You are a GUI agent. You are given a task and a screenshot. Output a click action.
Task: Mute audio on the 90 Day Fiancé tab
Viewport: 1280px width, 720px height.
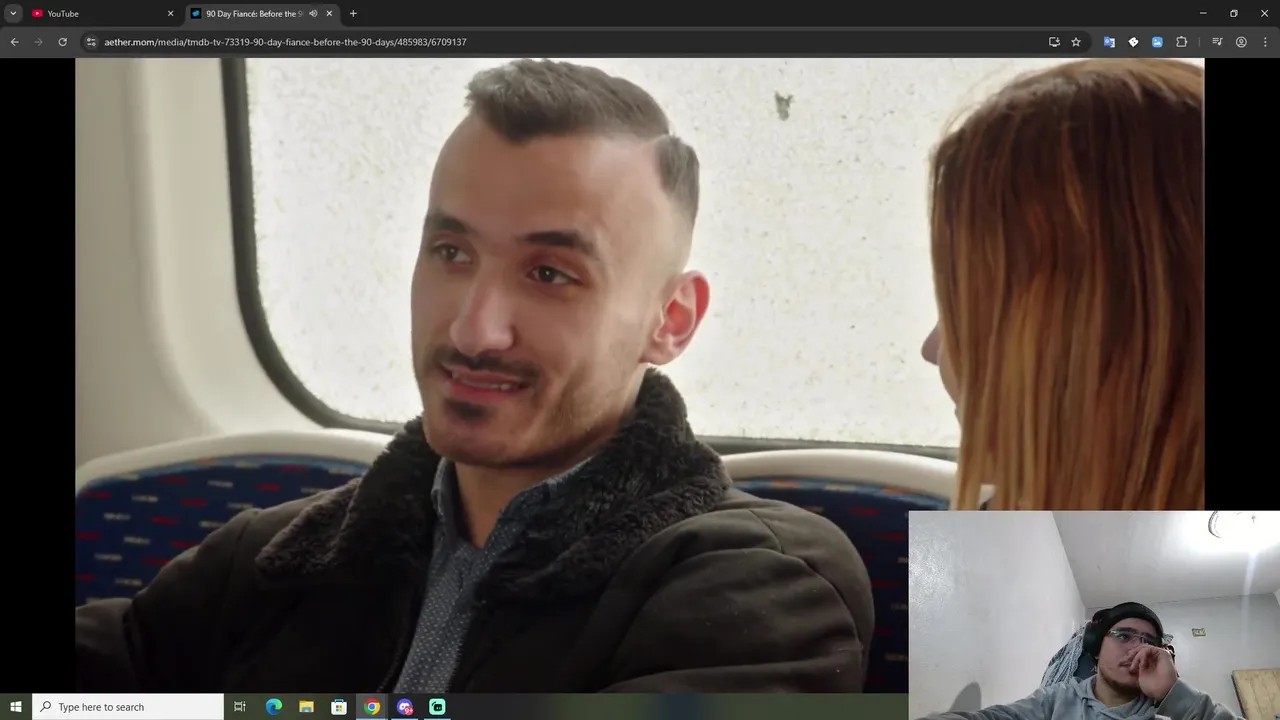click(x=313, y=13)
